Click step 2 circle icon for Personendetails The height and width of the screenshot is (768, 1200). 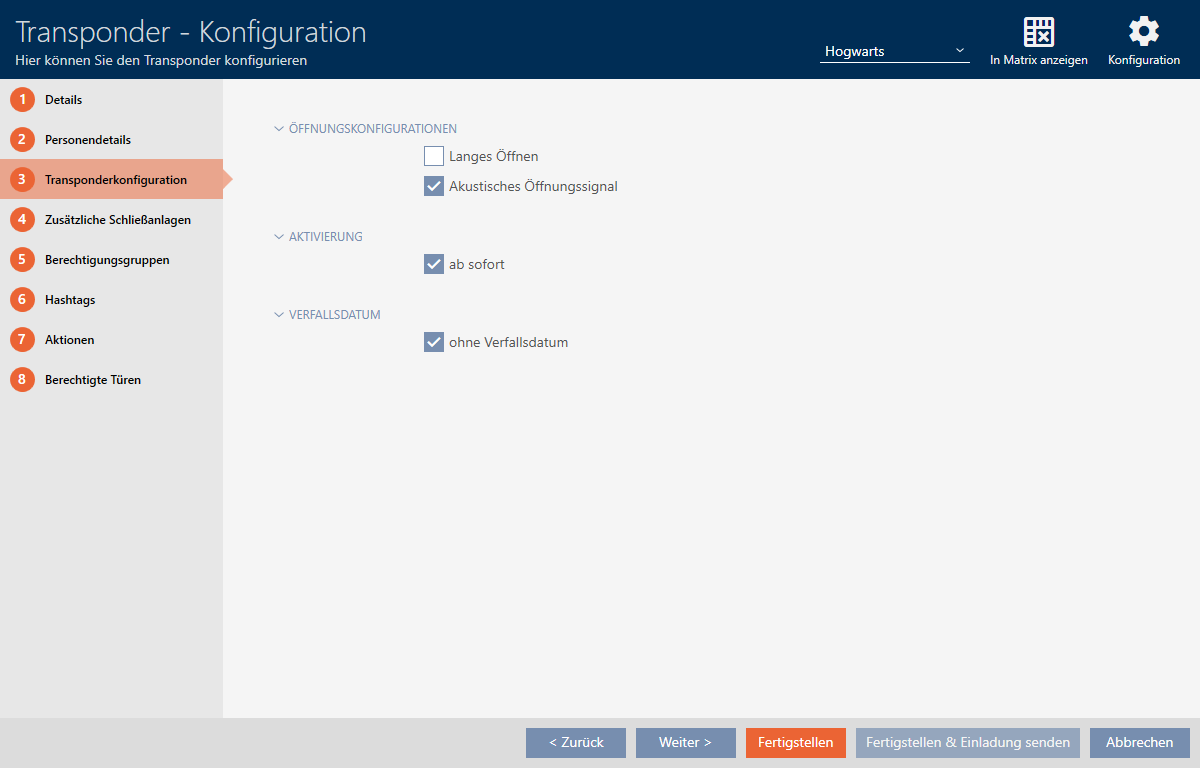22,140
